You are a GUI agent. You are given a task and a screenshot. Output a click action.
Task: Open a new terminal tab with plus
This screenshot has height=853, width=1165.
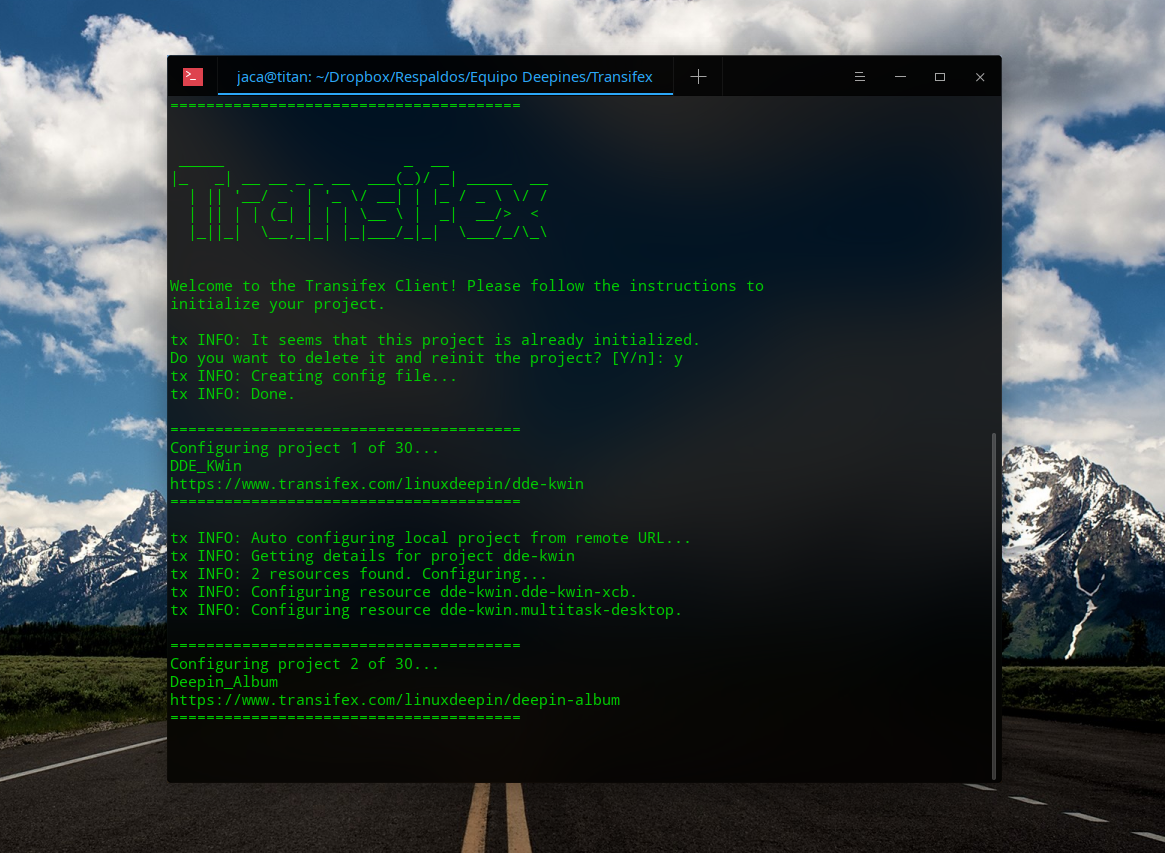pyautogui.click(x=698, y=77)
